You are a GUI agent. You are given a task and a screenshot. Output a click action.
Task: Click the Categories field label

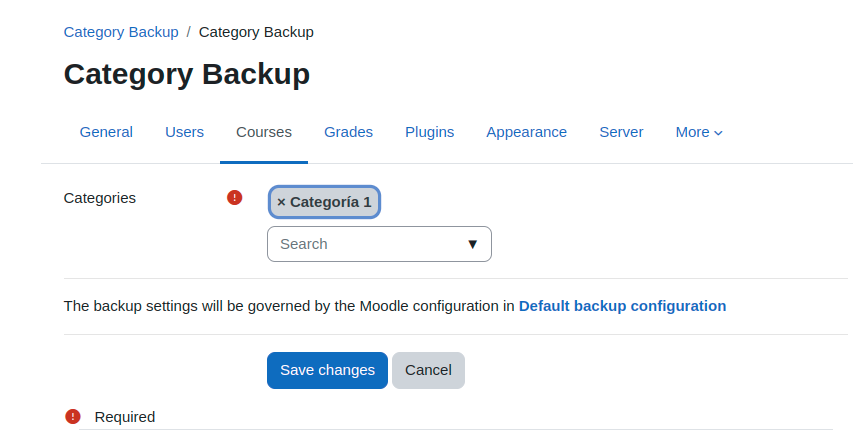pyautogui.click(x=100, y=198)
